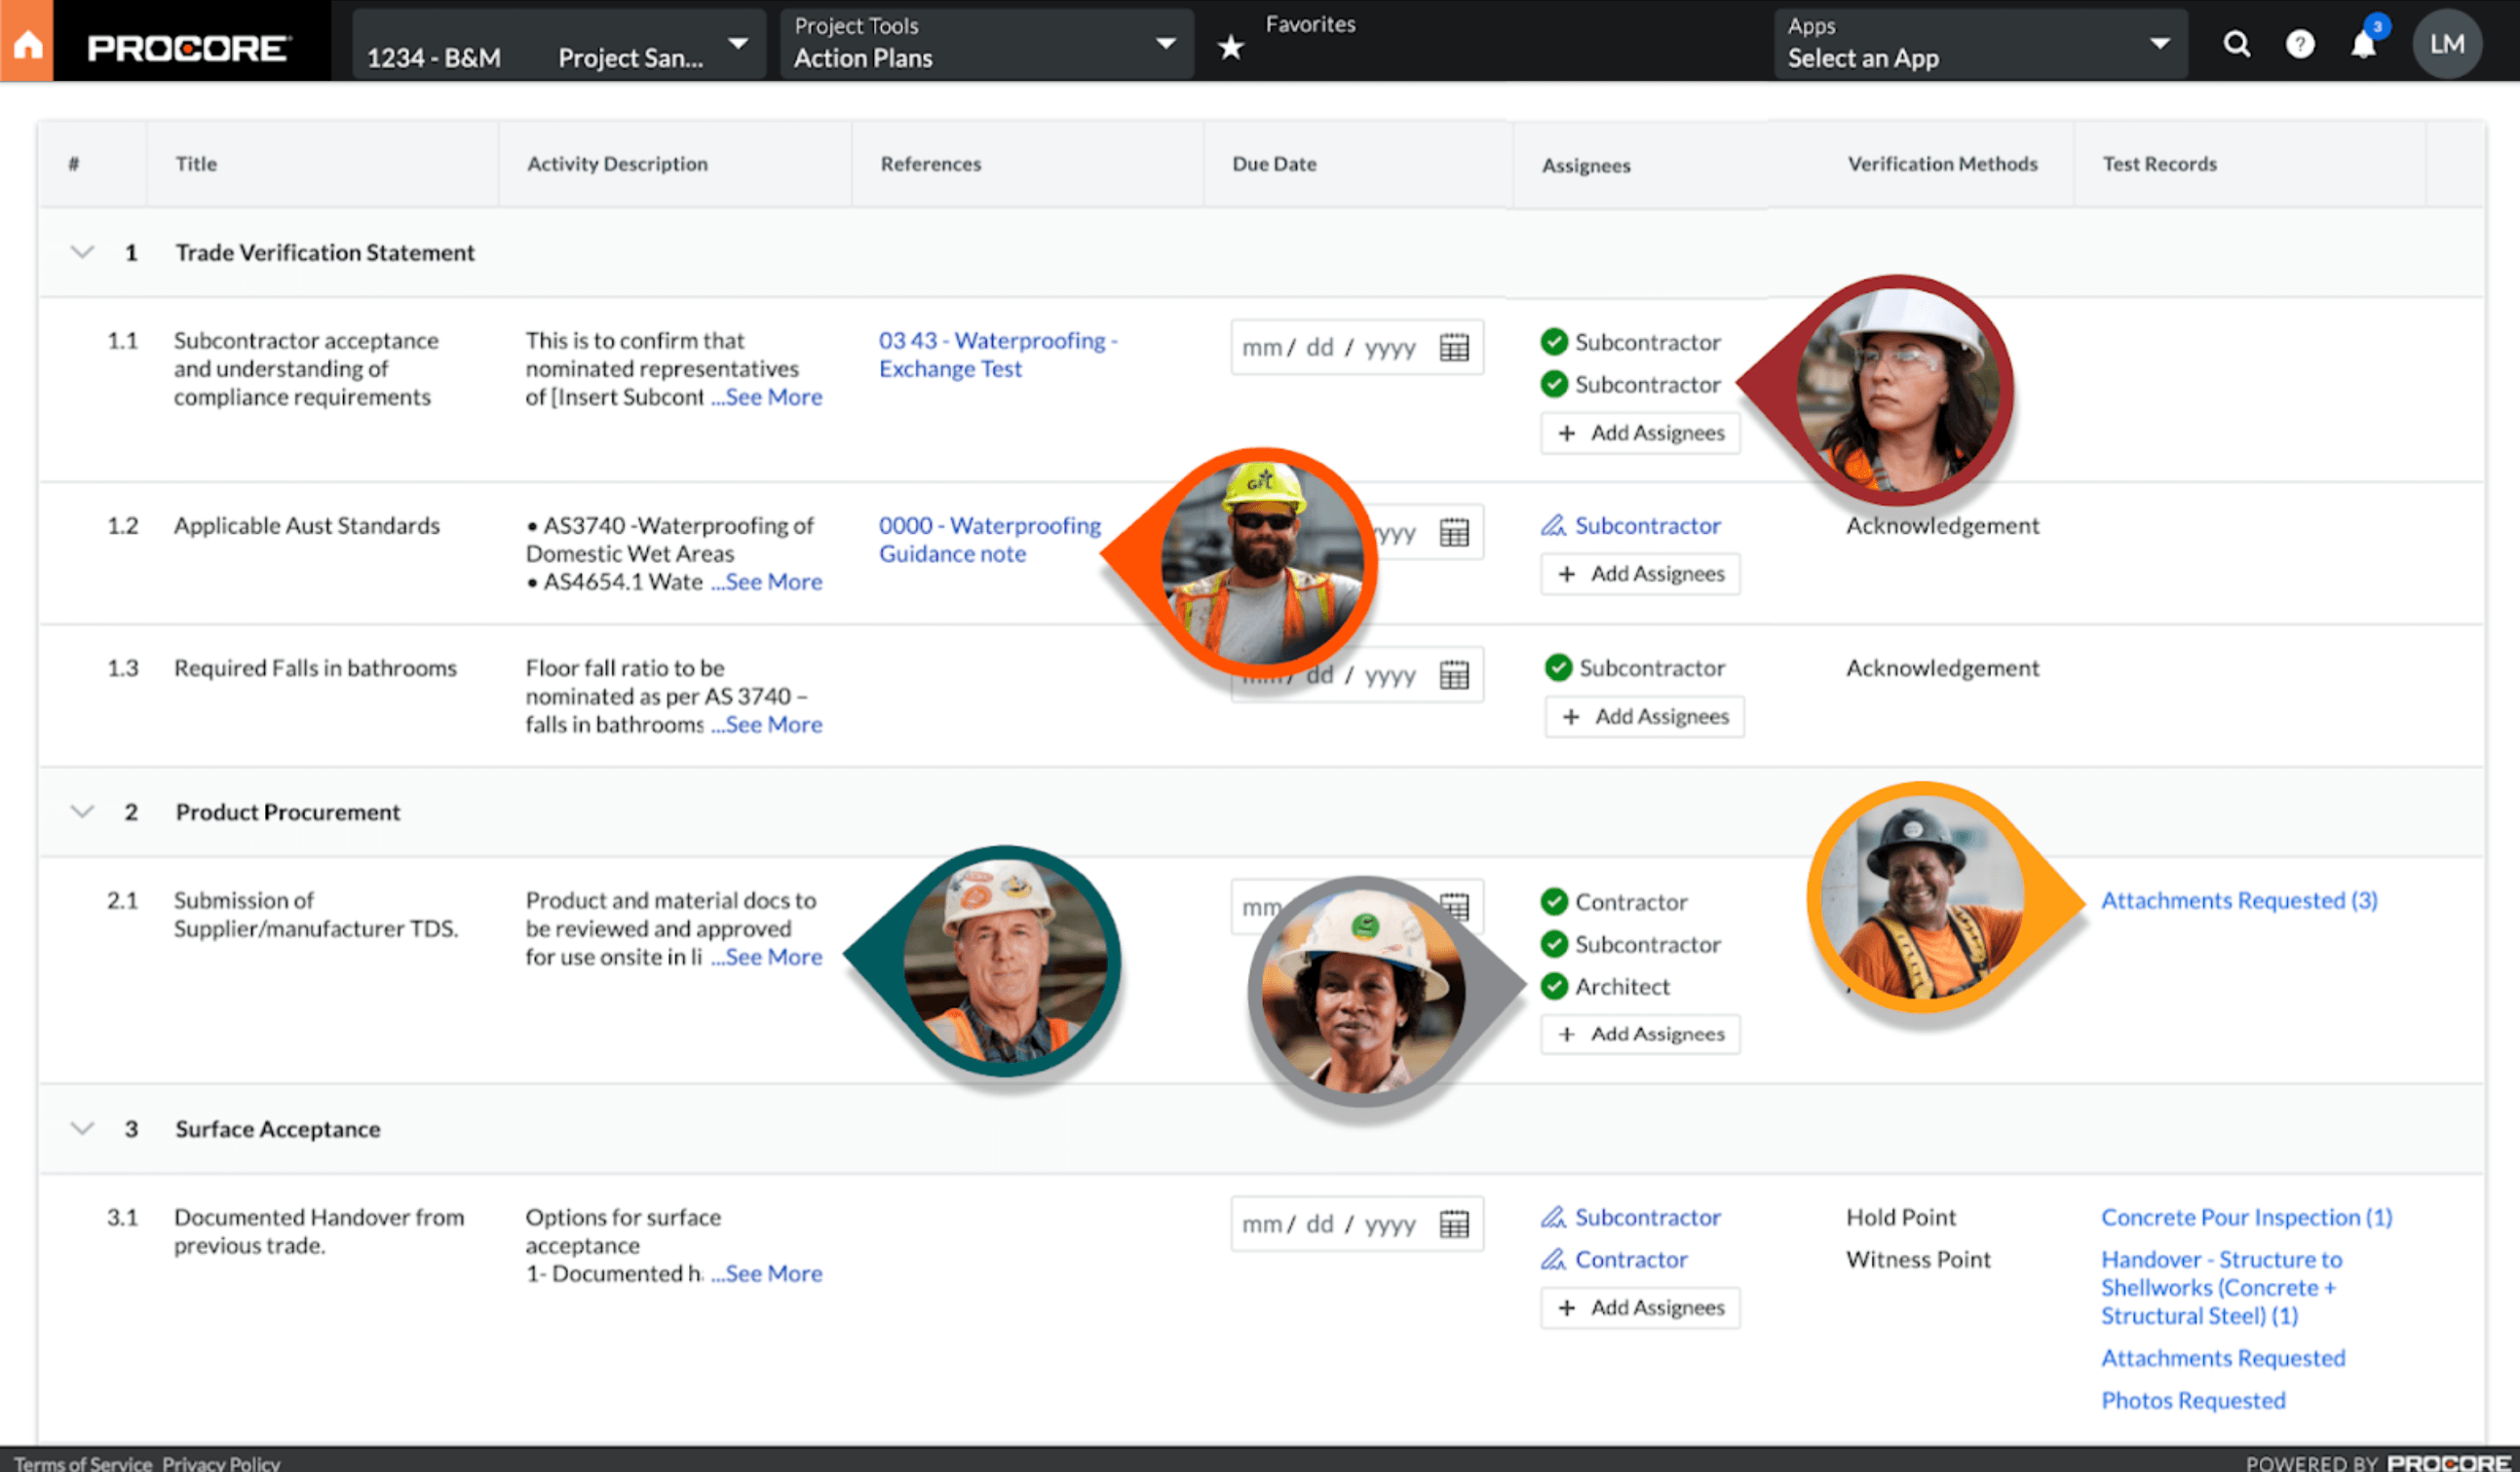Open the search icon in top bar
Viewport: 2520px width, 1472px height.
pos(2236,43)
